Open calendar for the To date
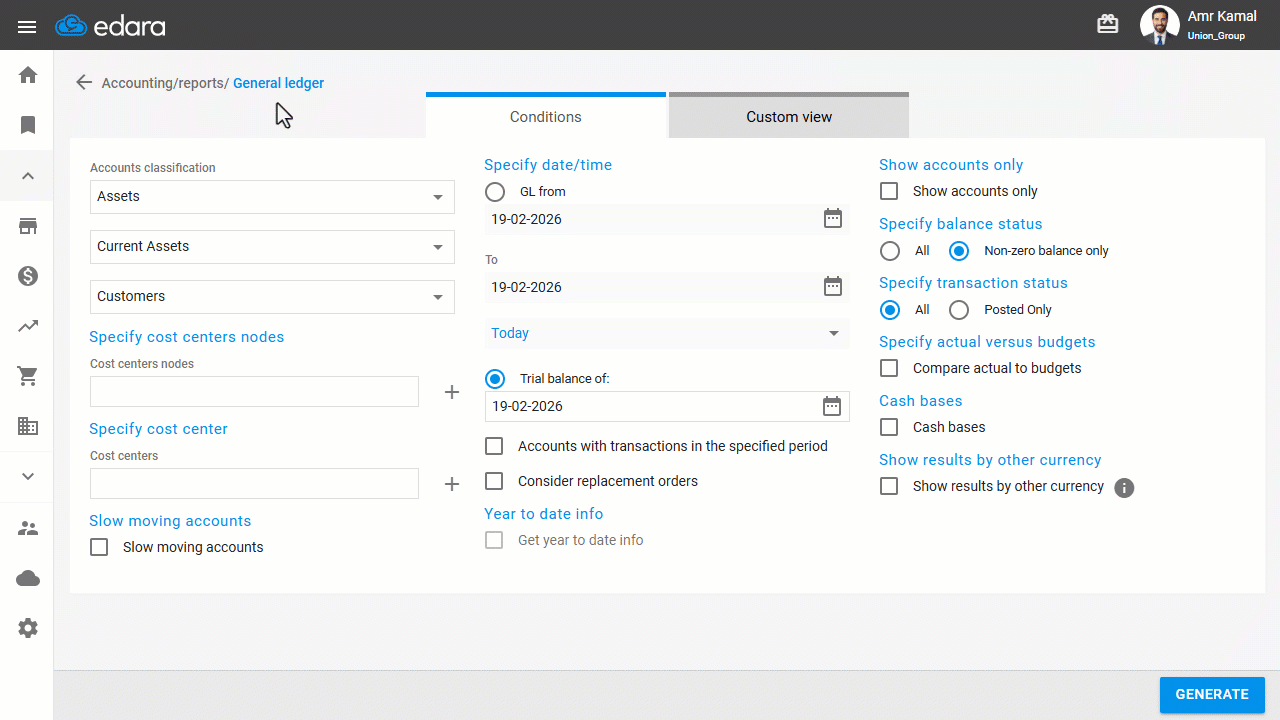 (833, 287)
